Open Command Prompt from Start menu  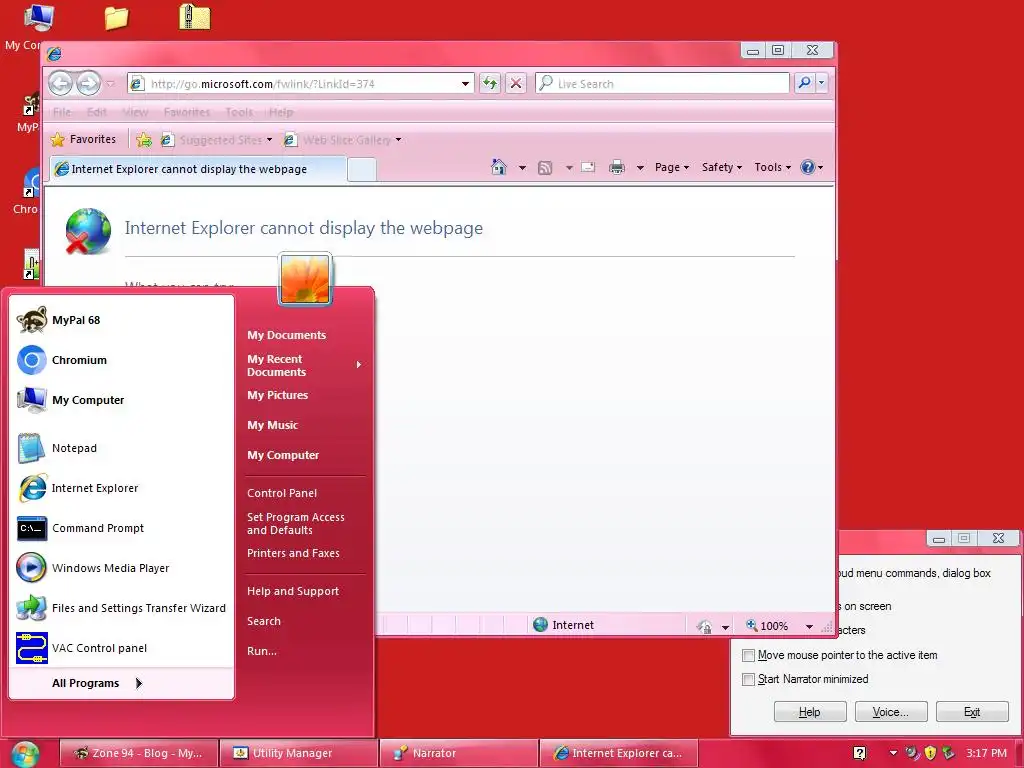[x=121, y=528]
